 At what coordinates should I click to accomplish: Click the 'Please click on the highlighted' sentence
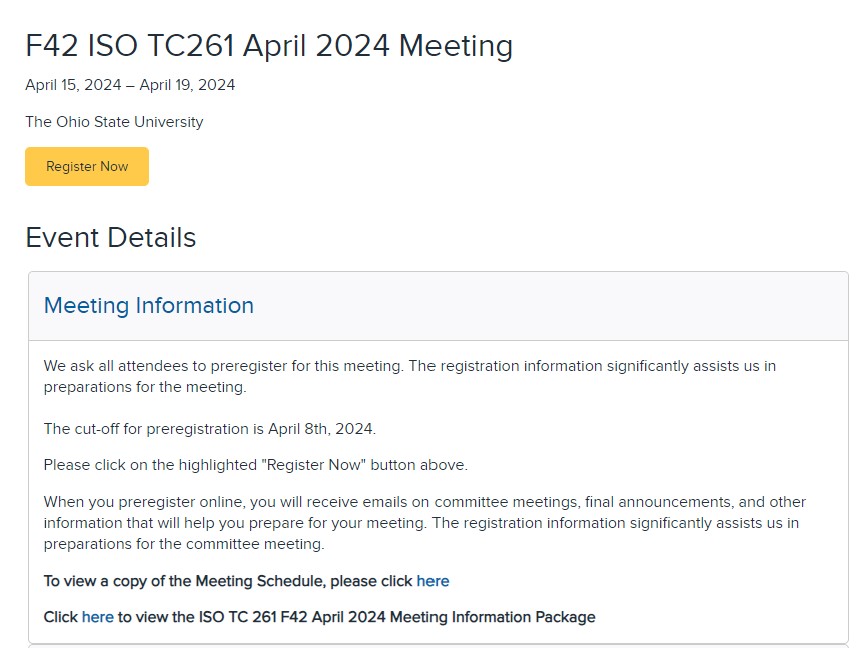[256, 465]
